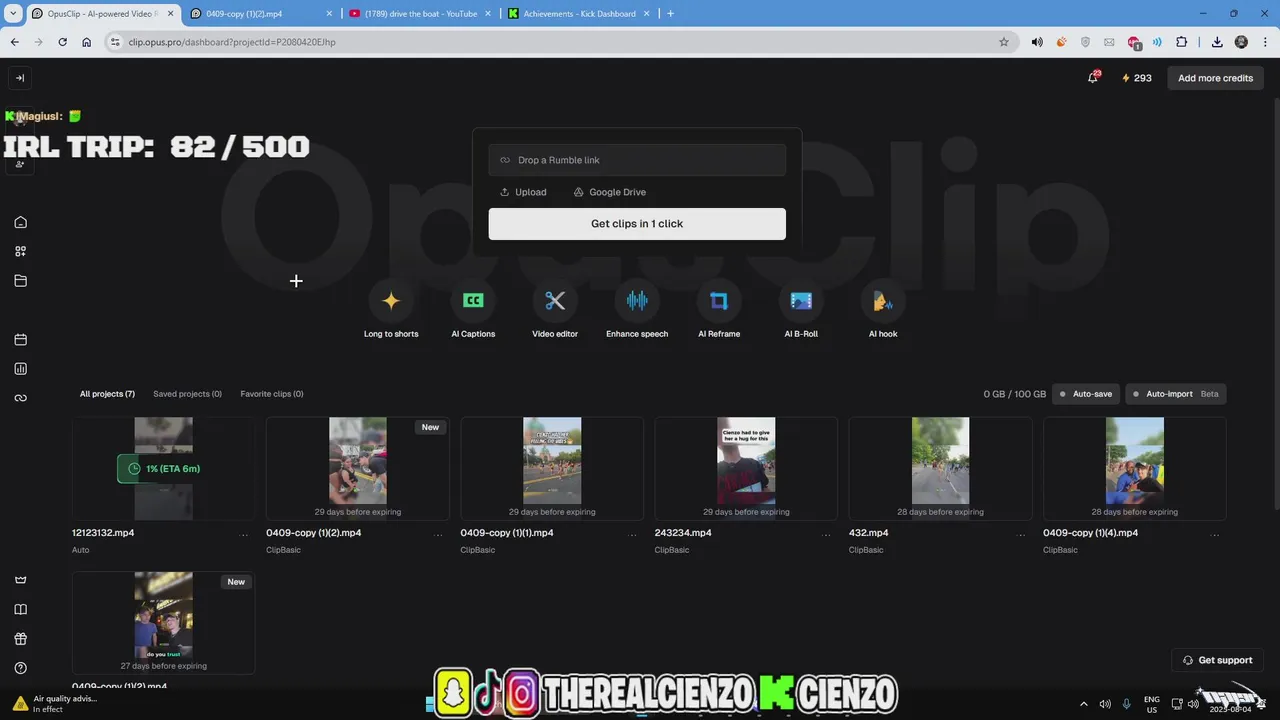The image size is (1280, 720).
Task: Toggle the Auto-import Beta option
Action: (x=1175, y=394)
